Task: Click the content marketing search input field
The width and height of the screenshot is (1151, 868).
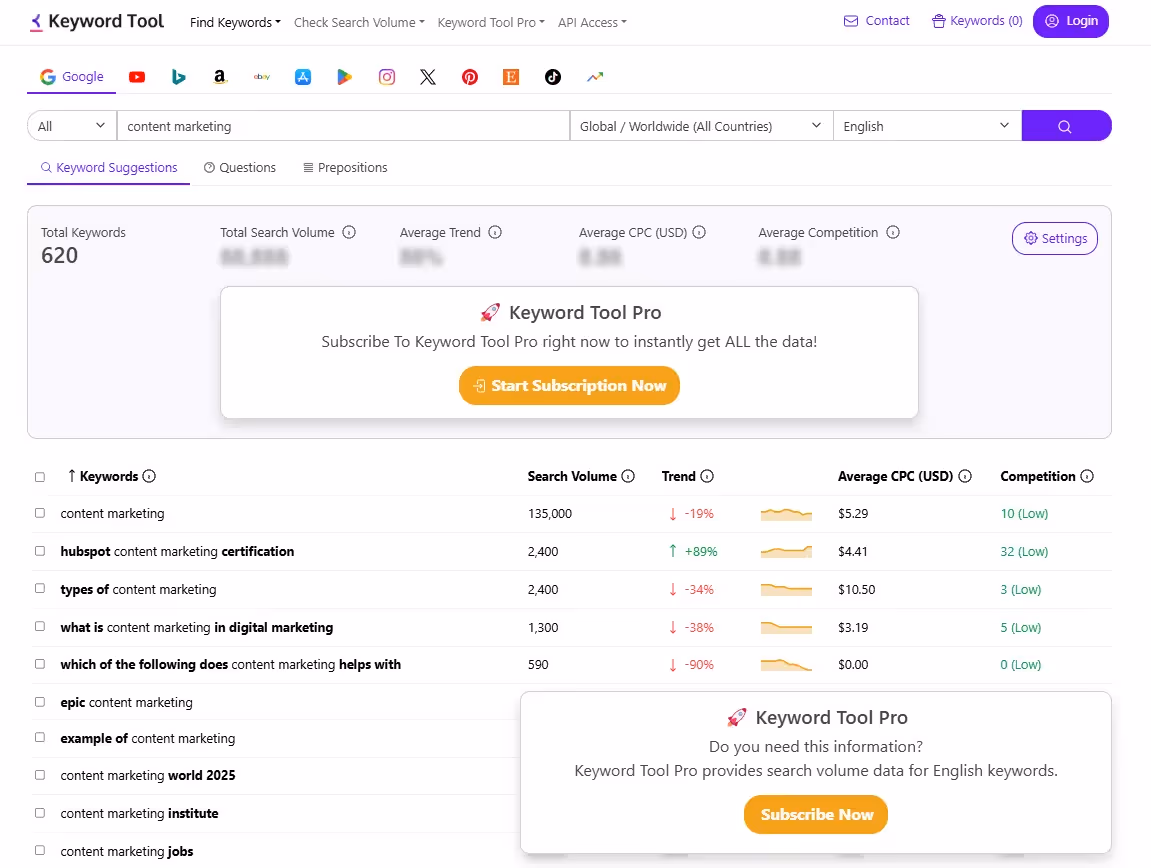Action: pos(344,126)
